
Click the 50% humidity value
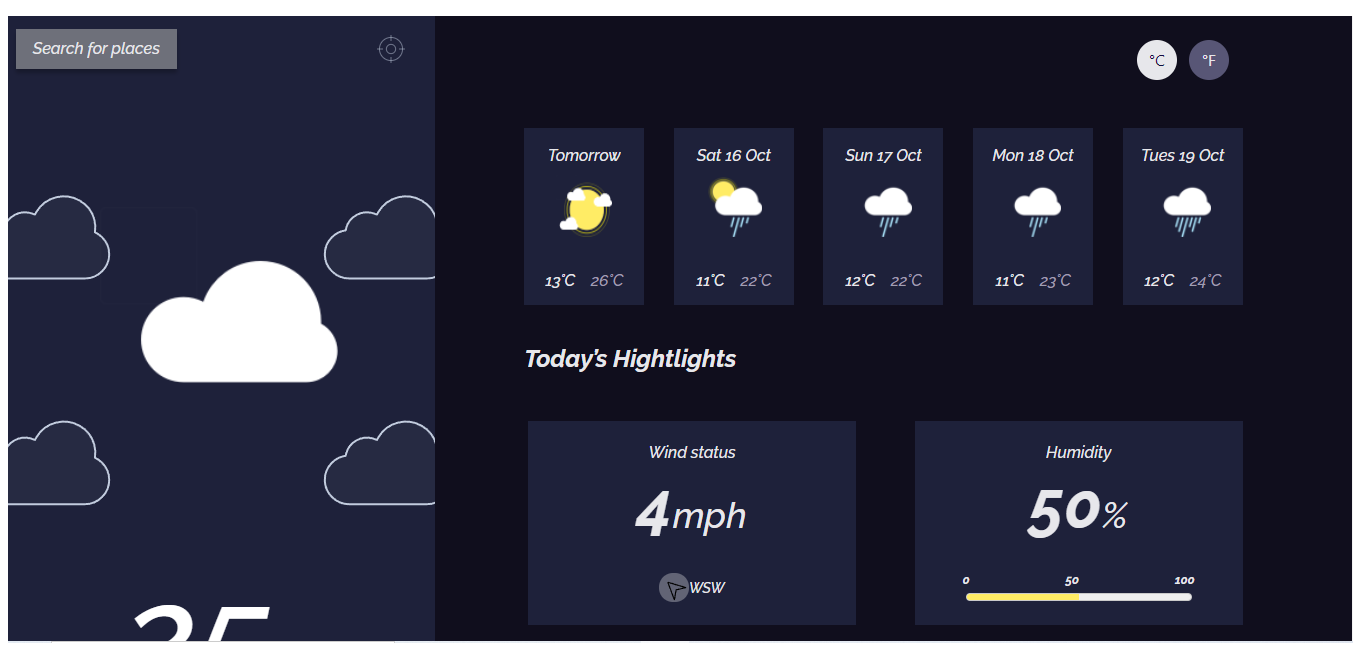click(1078, 513)
